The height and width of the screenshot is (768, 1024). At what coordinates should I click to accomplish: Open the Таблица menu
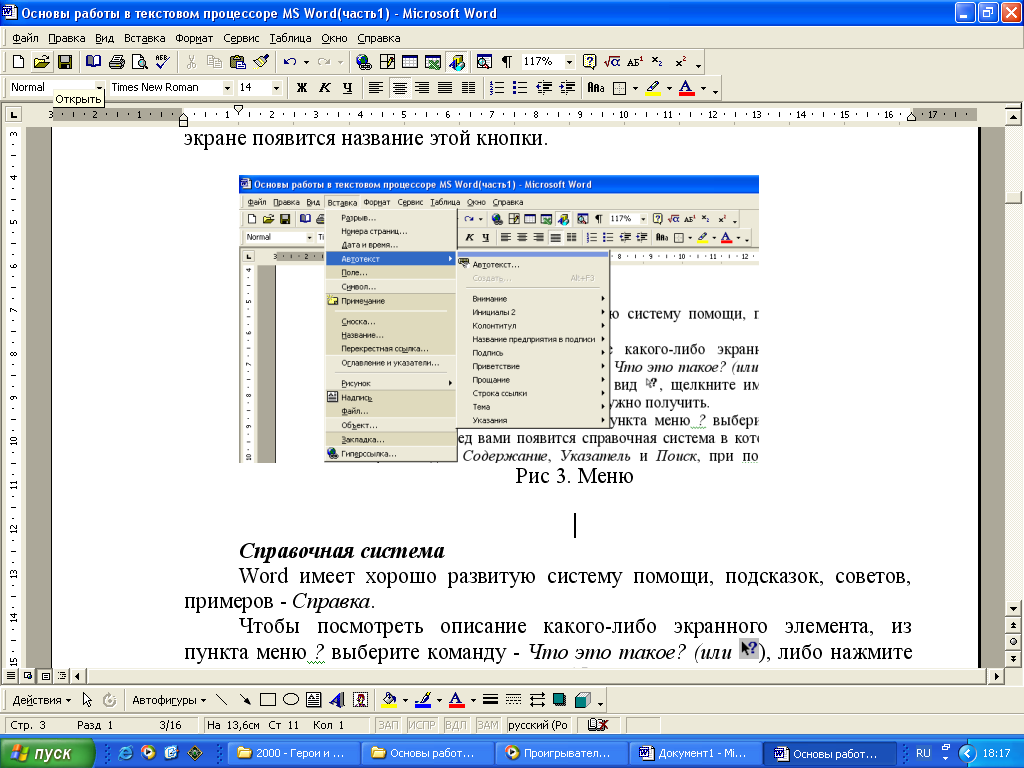(x=290, y=39)
